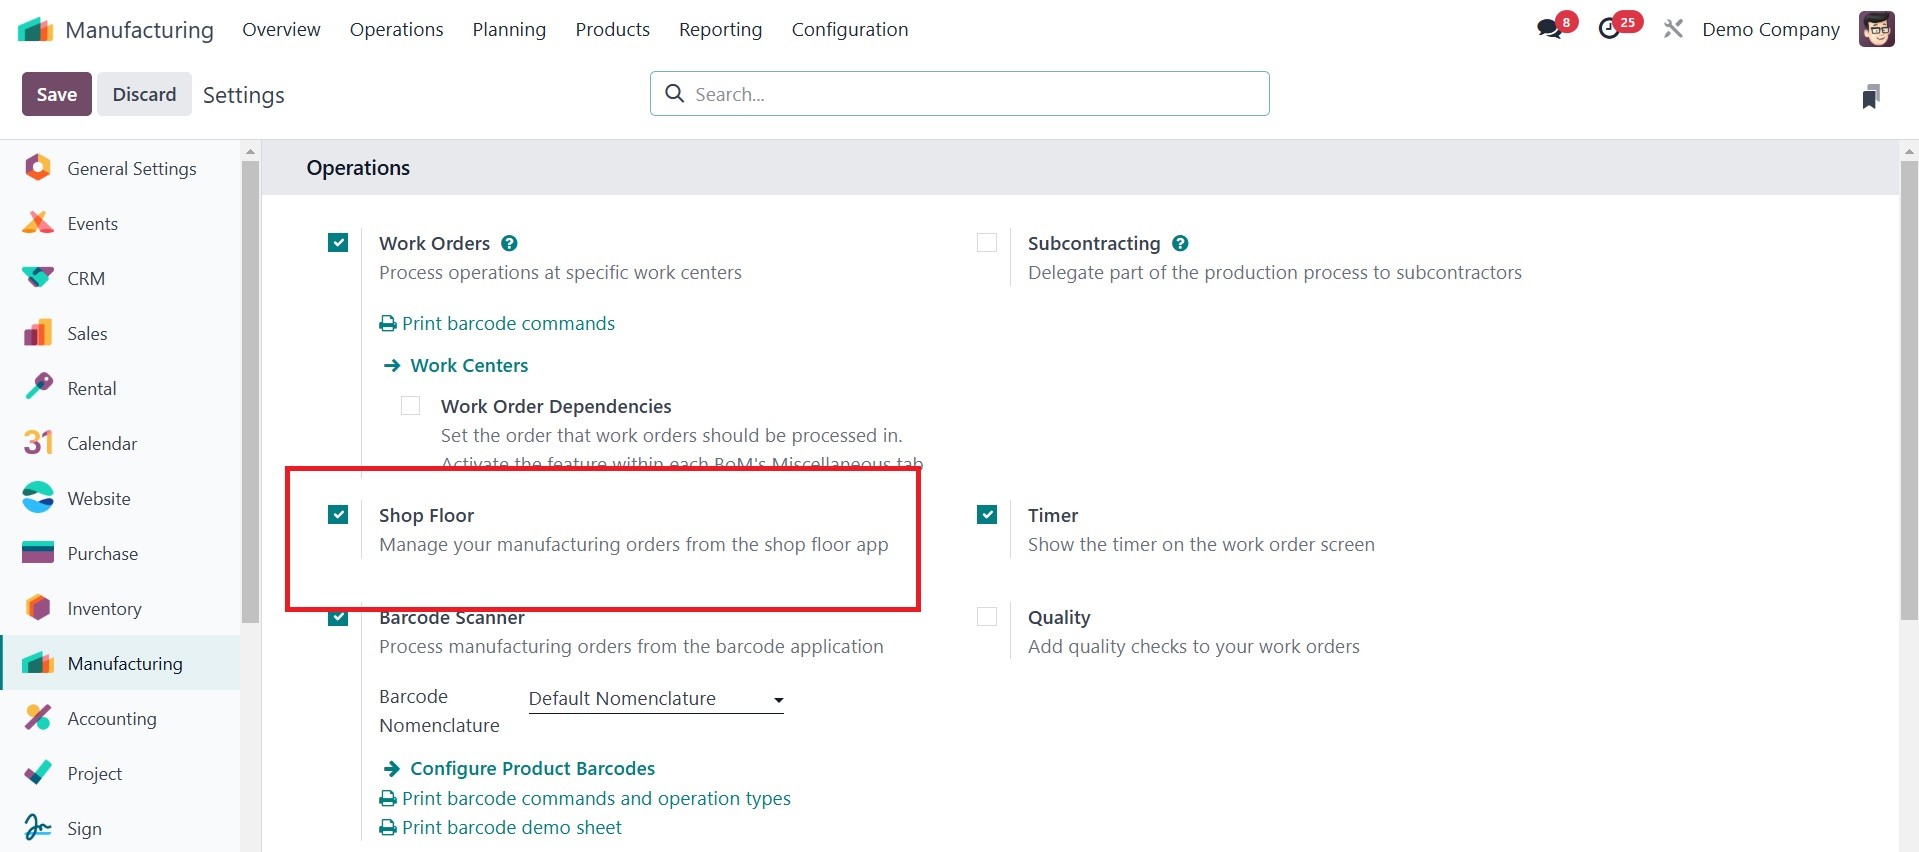Click the Work Orders help question icon
Screen dimensions: 1919x852
[x=509, y=243]
